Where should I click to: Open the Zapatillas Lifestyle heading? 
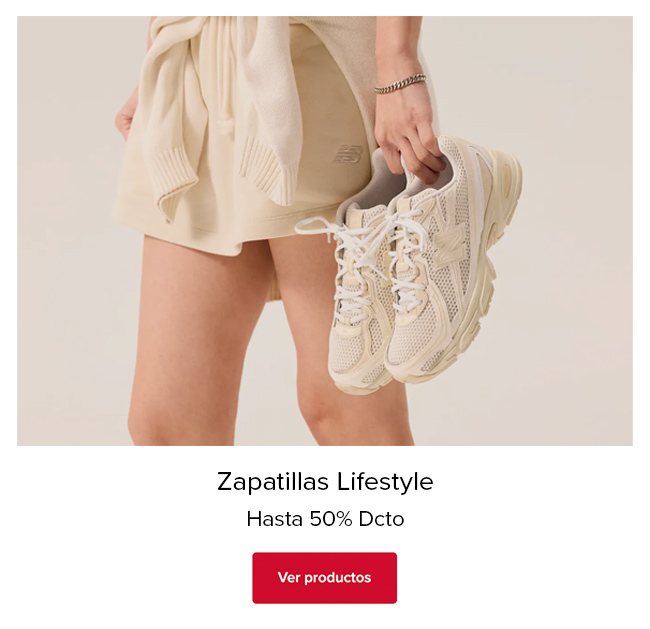(x=325, y=481)
